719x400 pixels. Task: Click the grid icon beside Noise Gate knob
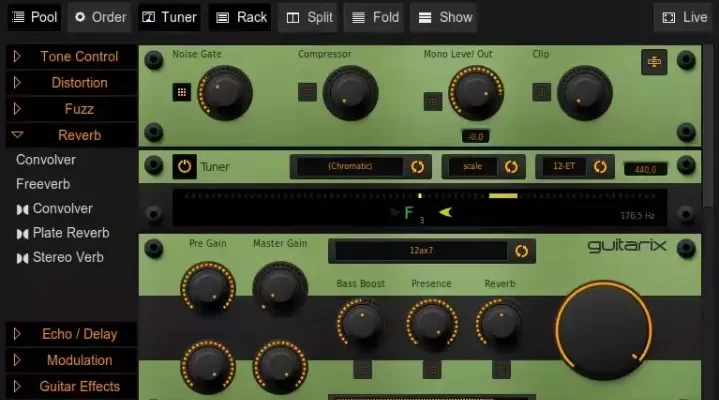[181, 93]
